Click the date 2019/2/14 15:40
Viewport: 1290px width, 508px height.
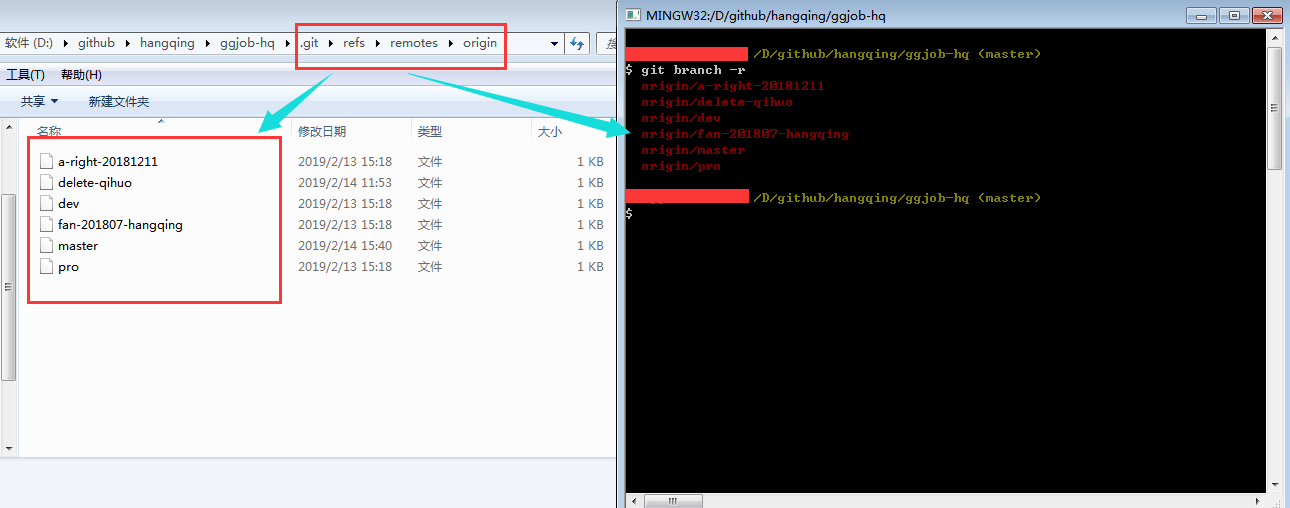[345, 245]
